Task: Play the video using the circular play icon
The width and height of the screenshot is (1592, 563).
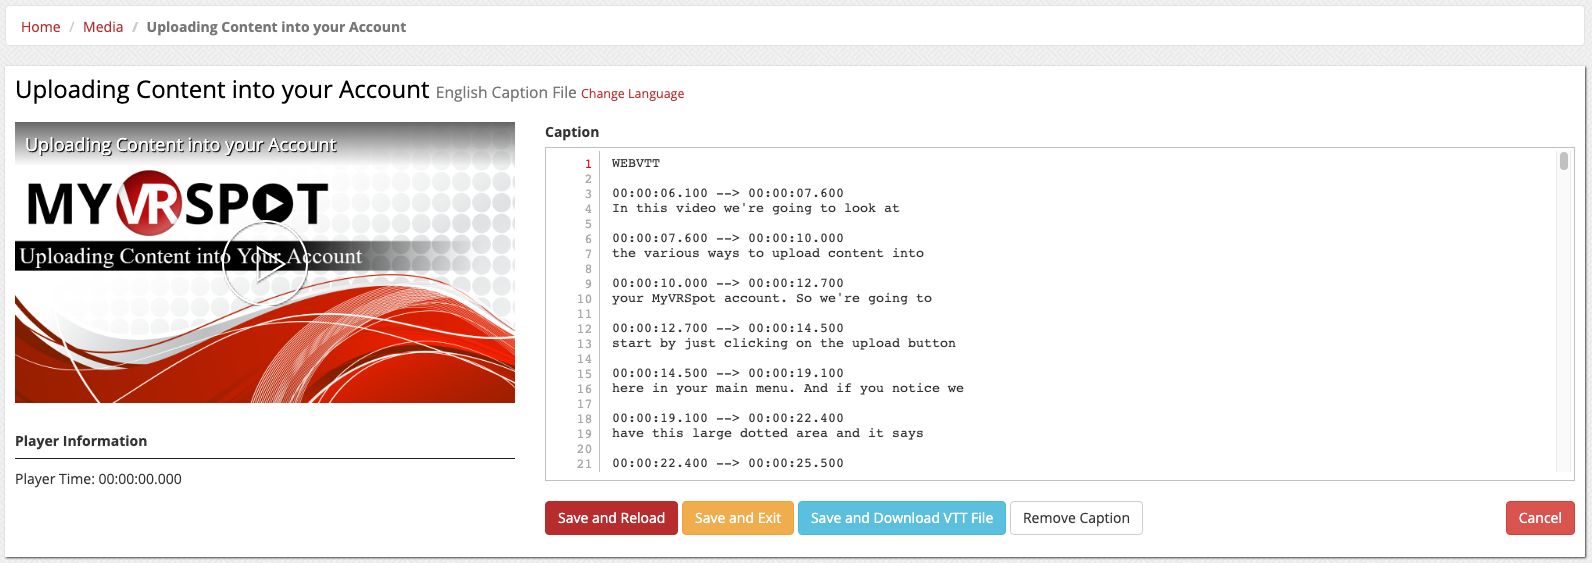Action: pyautogui.click(x=265, y=264)
